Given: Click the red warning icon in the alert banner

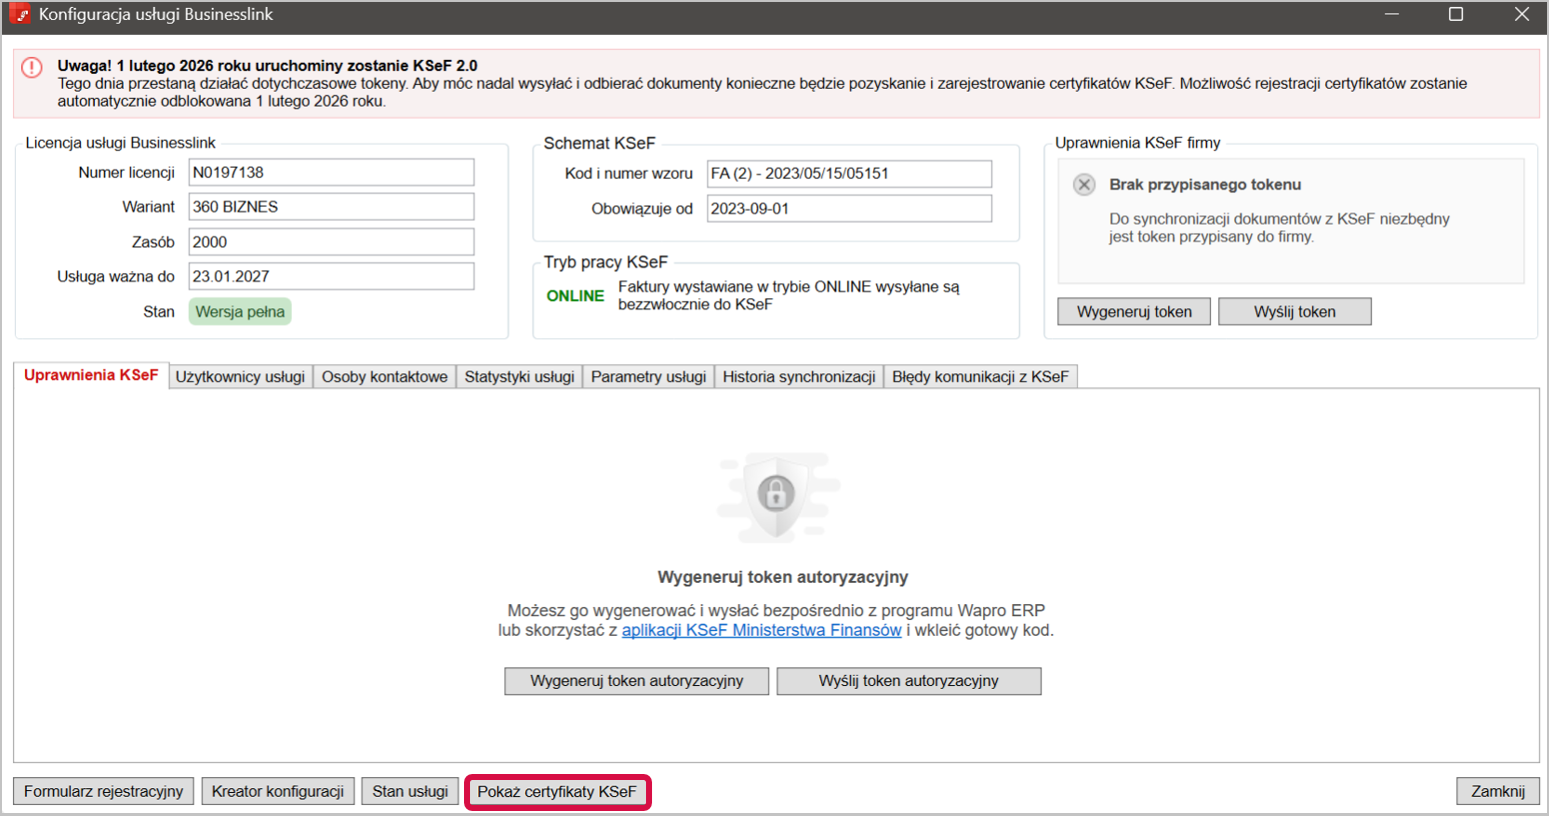Looking at the screenshot, I should tap(32, 68).
